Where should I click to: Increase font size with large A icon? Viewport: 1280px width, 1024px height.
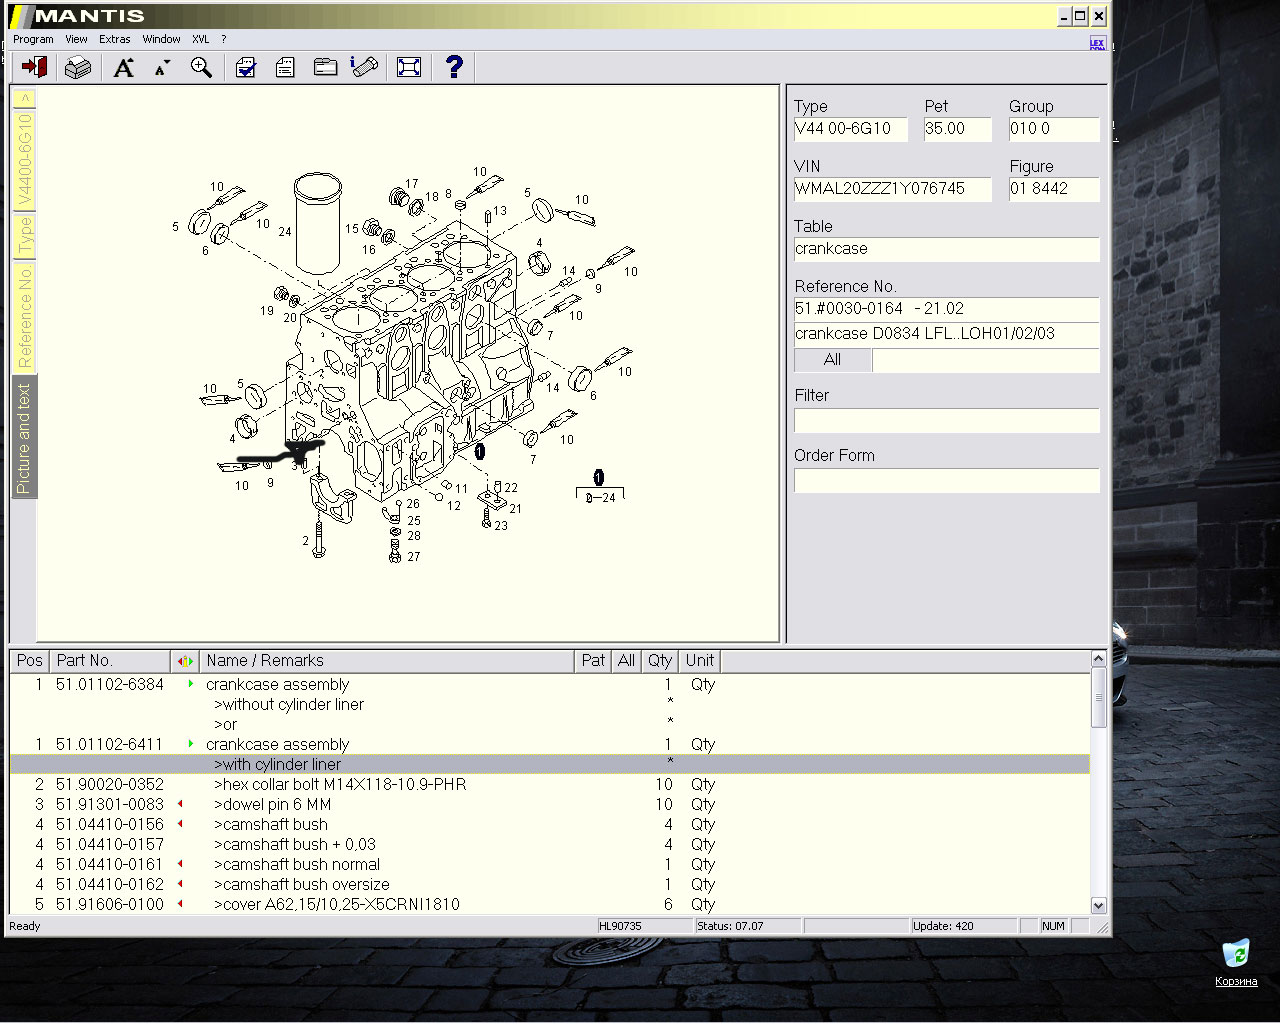click(123, 67)
